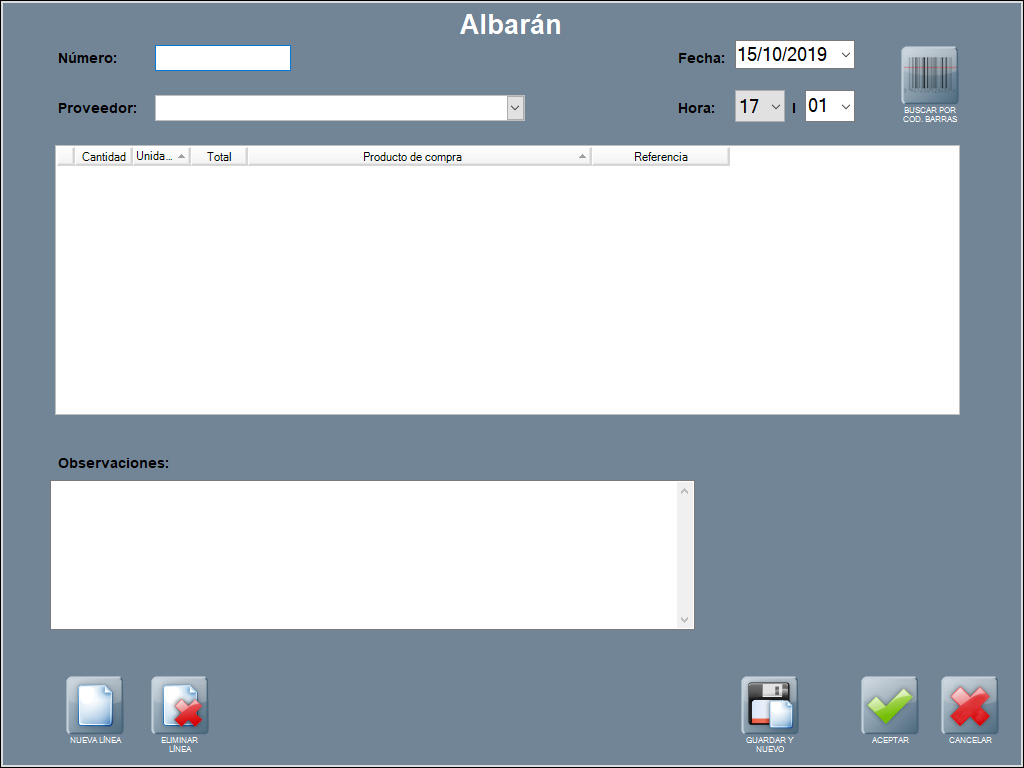
Task: Click into the Número input field
Action: coord(222,58)
